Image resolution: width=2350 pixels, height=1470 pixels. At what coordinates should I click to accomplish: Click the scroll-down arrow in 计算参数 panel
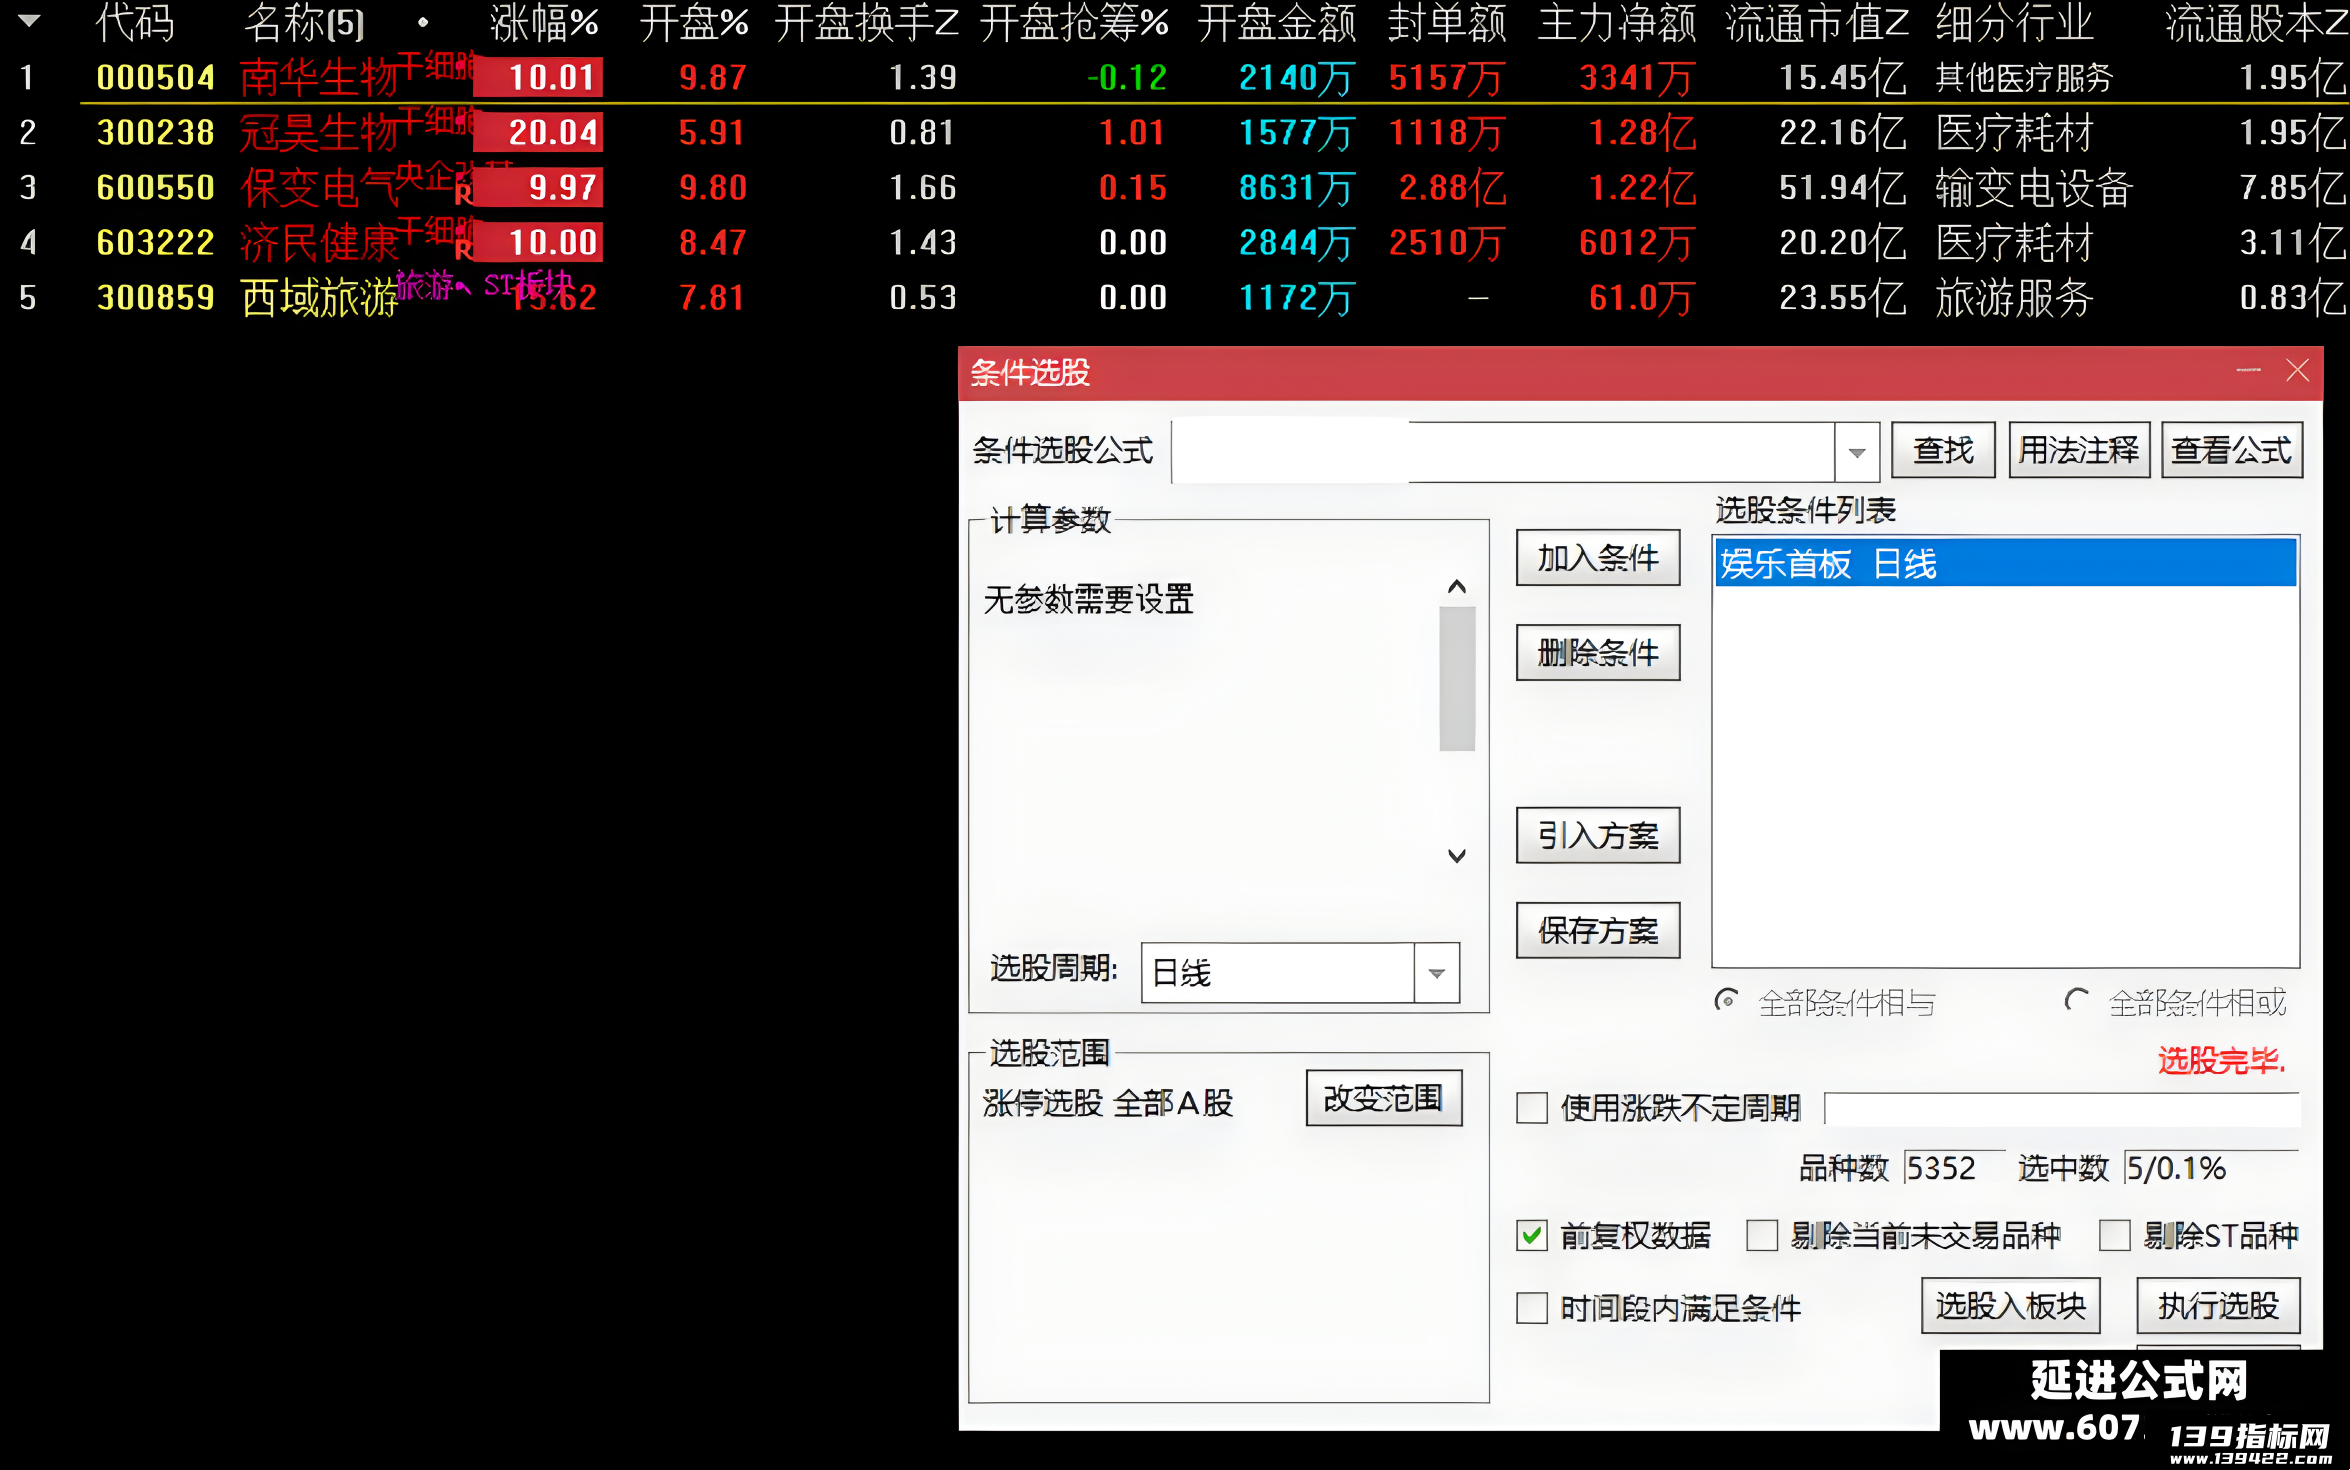click(x=1457, y=856)
